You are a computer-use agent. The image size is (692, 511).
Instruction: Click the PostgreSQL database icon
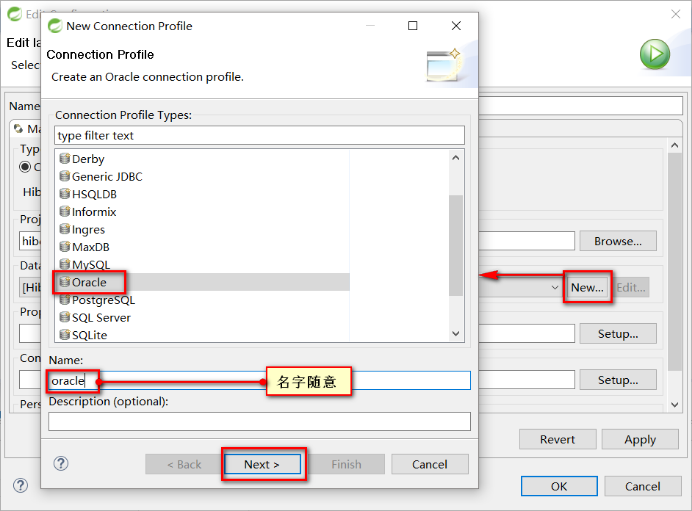point(65,300)
